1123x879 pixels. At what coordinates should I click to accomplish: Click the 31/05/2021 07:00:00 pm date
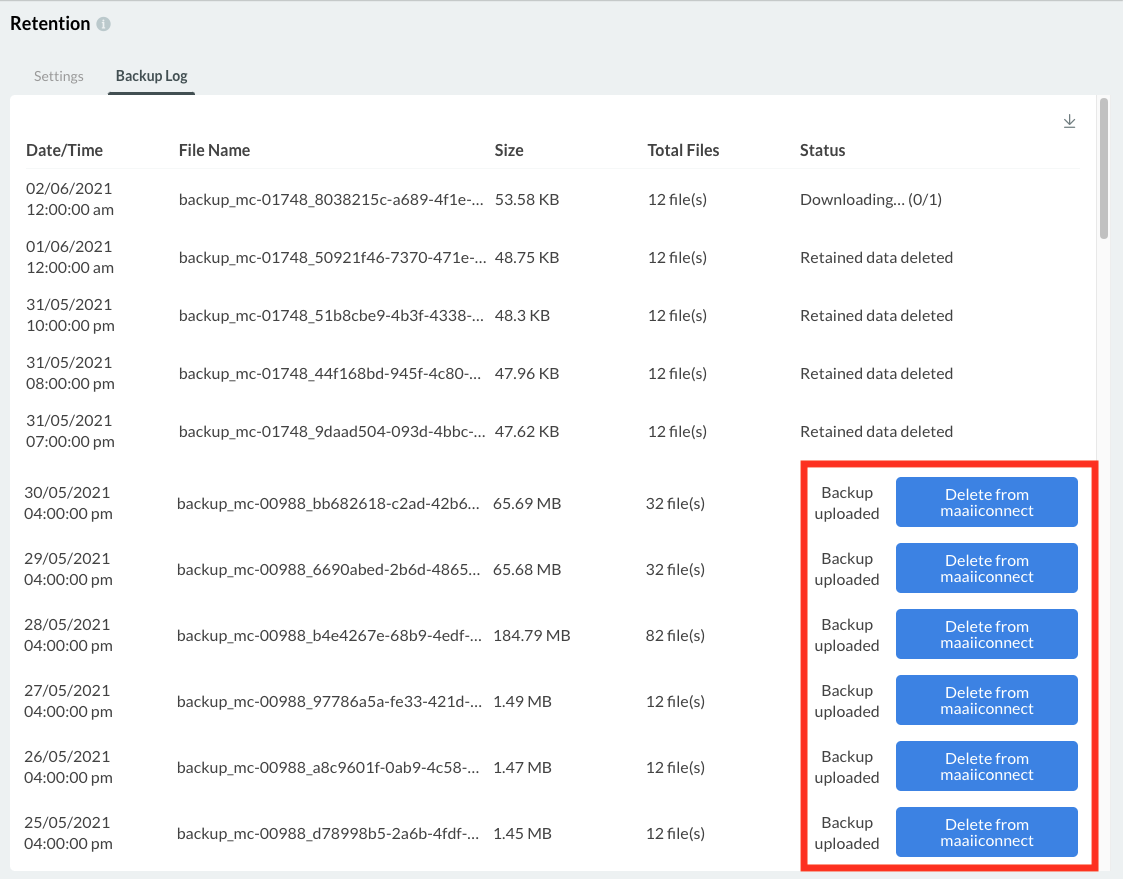[x=70, y=431]
